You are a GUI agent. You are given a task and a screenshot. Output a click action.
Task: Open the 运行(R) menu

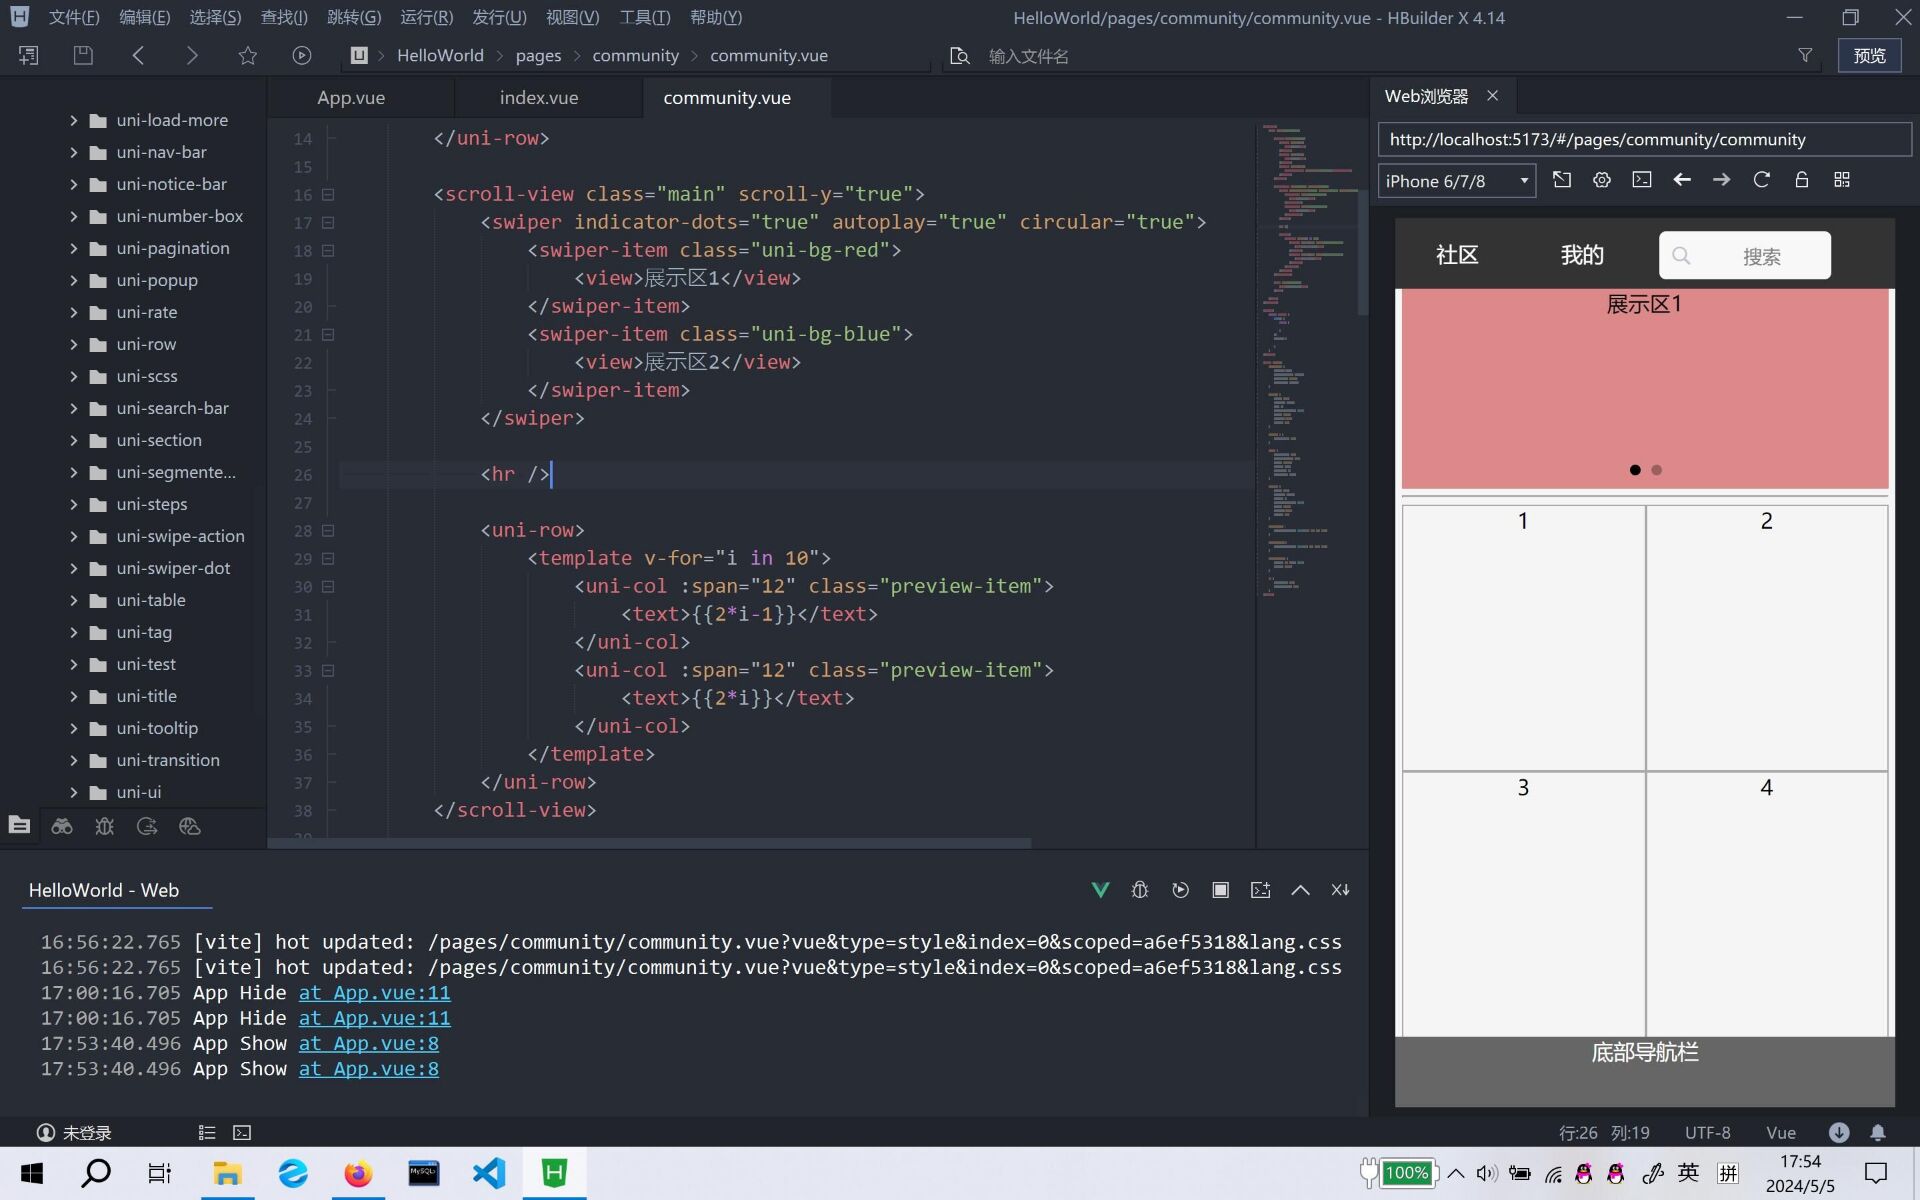coord(426,17)
